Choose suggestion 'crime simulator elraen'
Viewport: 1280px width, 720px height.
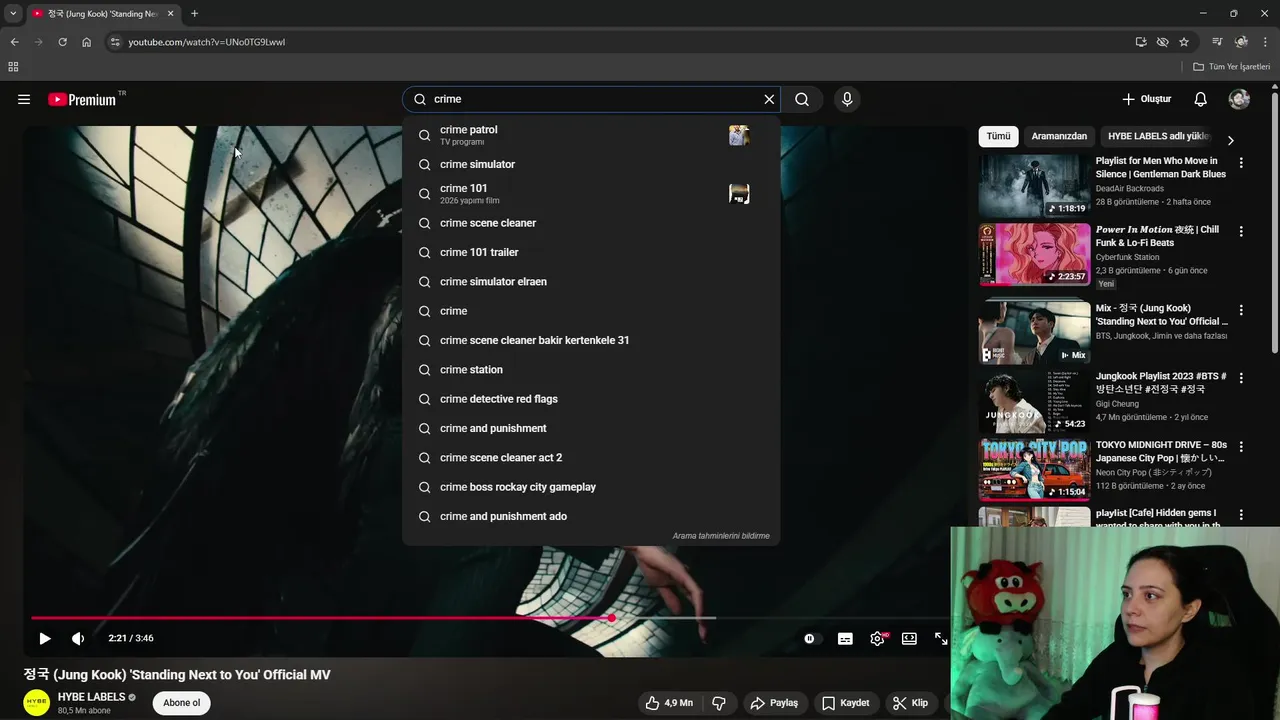click(x=591, y=282)
